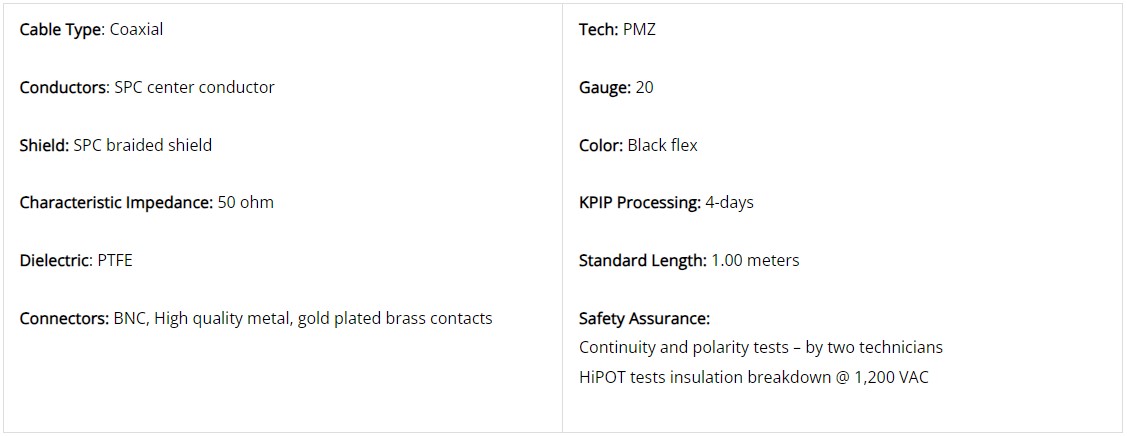Screen dimensions: 1127x436
Task: Click Continuity and polarity tests line
Action: (x=761, y=348)
